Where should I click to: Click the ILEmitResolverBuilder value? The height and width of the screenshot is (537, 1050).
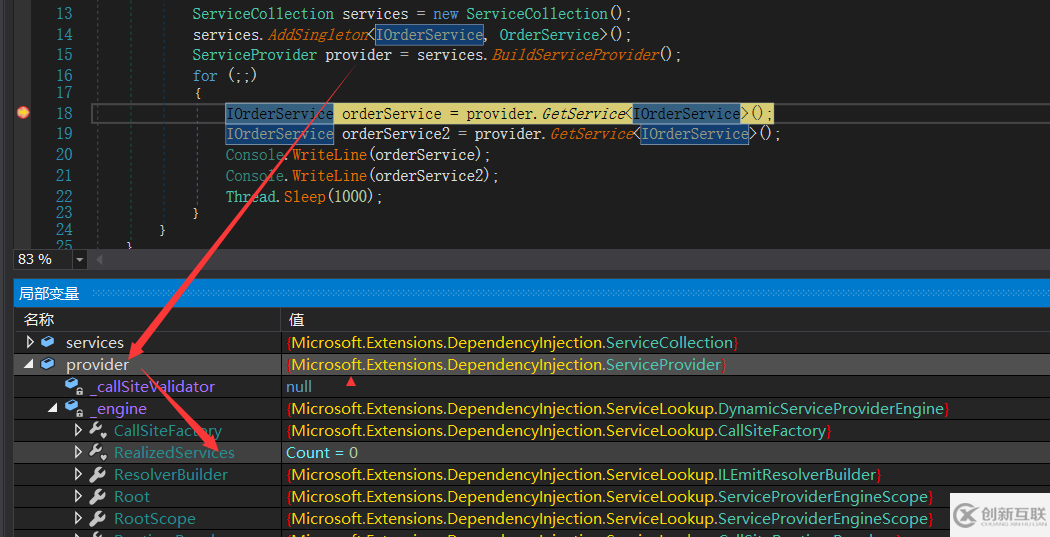pos(583,475)
